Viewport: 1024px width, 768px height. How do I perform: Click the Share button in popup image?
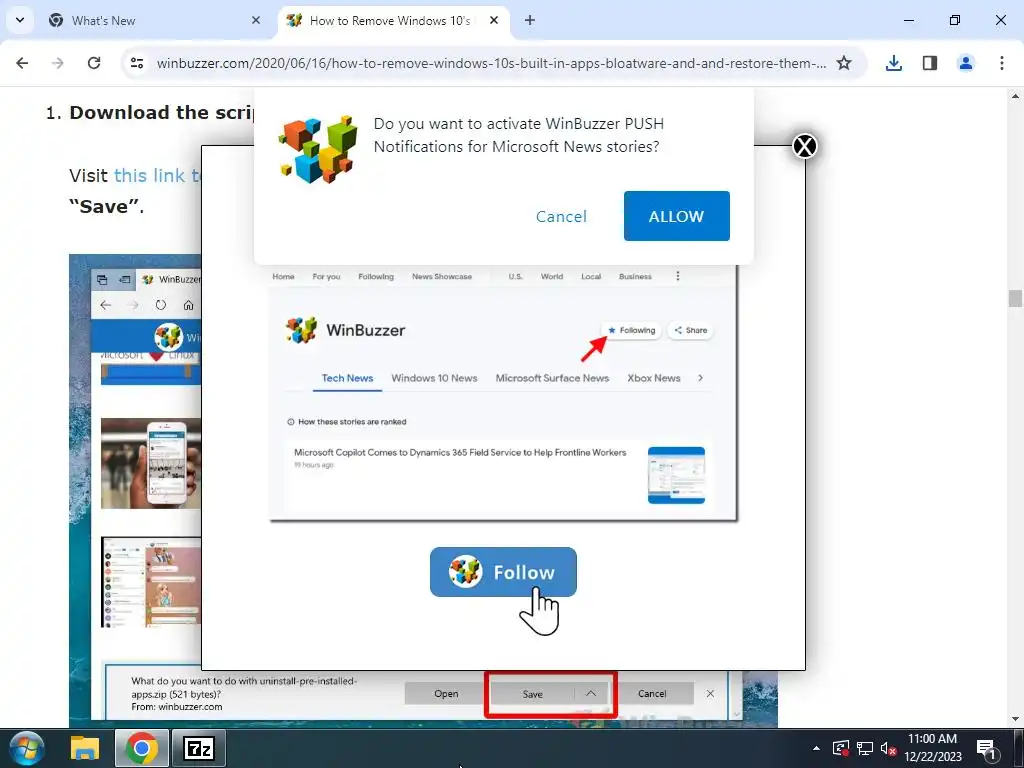click(690, 330)
